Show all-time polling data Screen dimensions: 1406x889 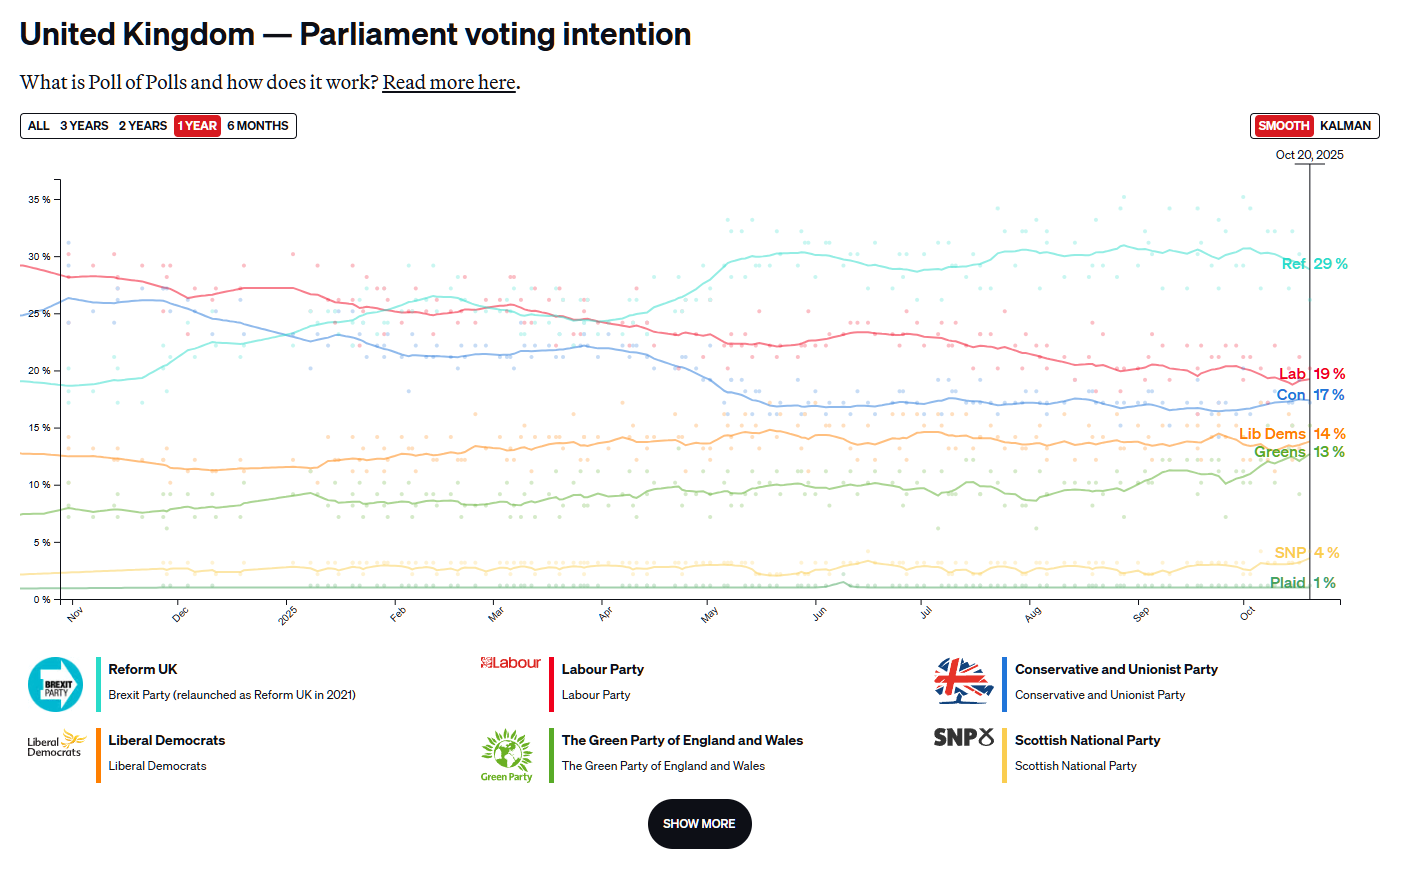click(39, 126)
